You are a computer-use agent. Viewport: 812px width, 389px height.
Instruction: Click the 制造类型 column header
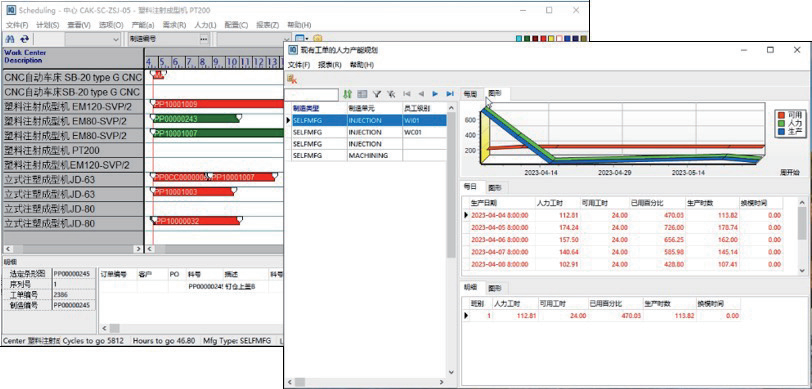(x=319, y=108)
